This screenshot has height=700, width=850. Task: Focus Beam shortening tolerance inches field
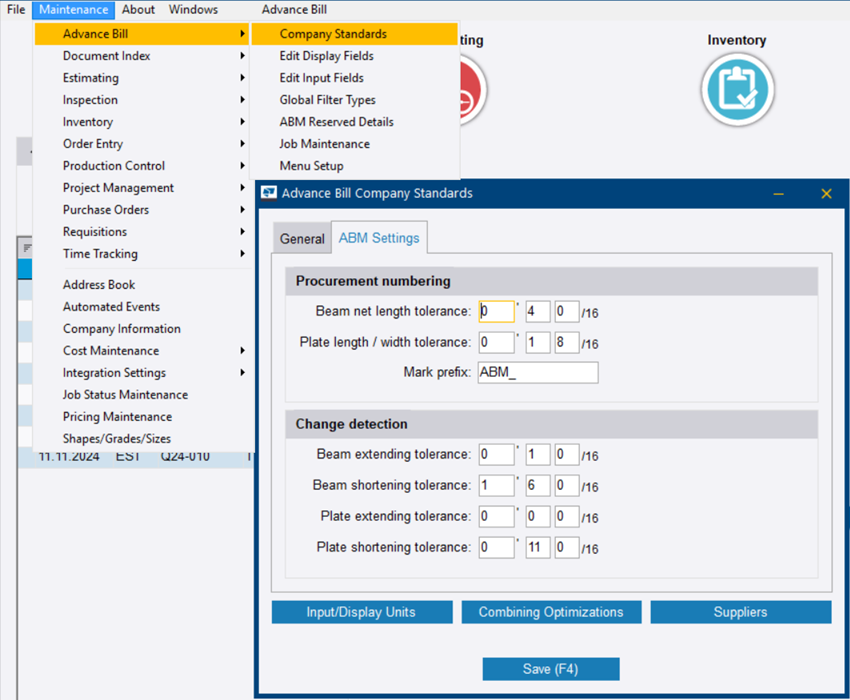[x=538, y=485]
